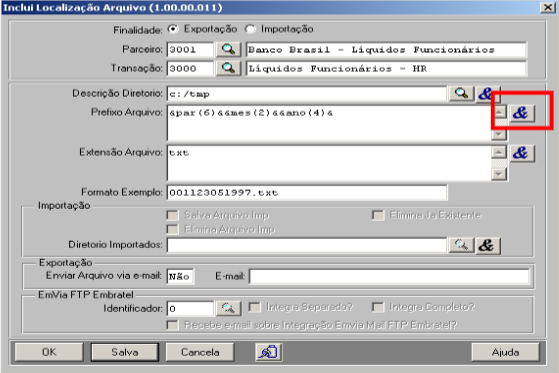
Task: Click the Descrição Diretorio field
Action: tap(307, 94)
